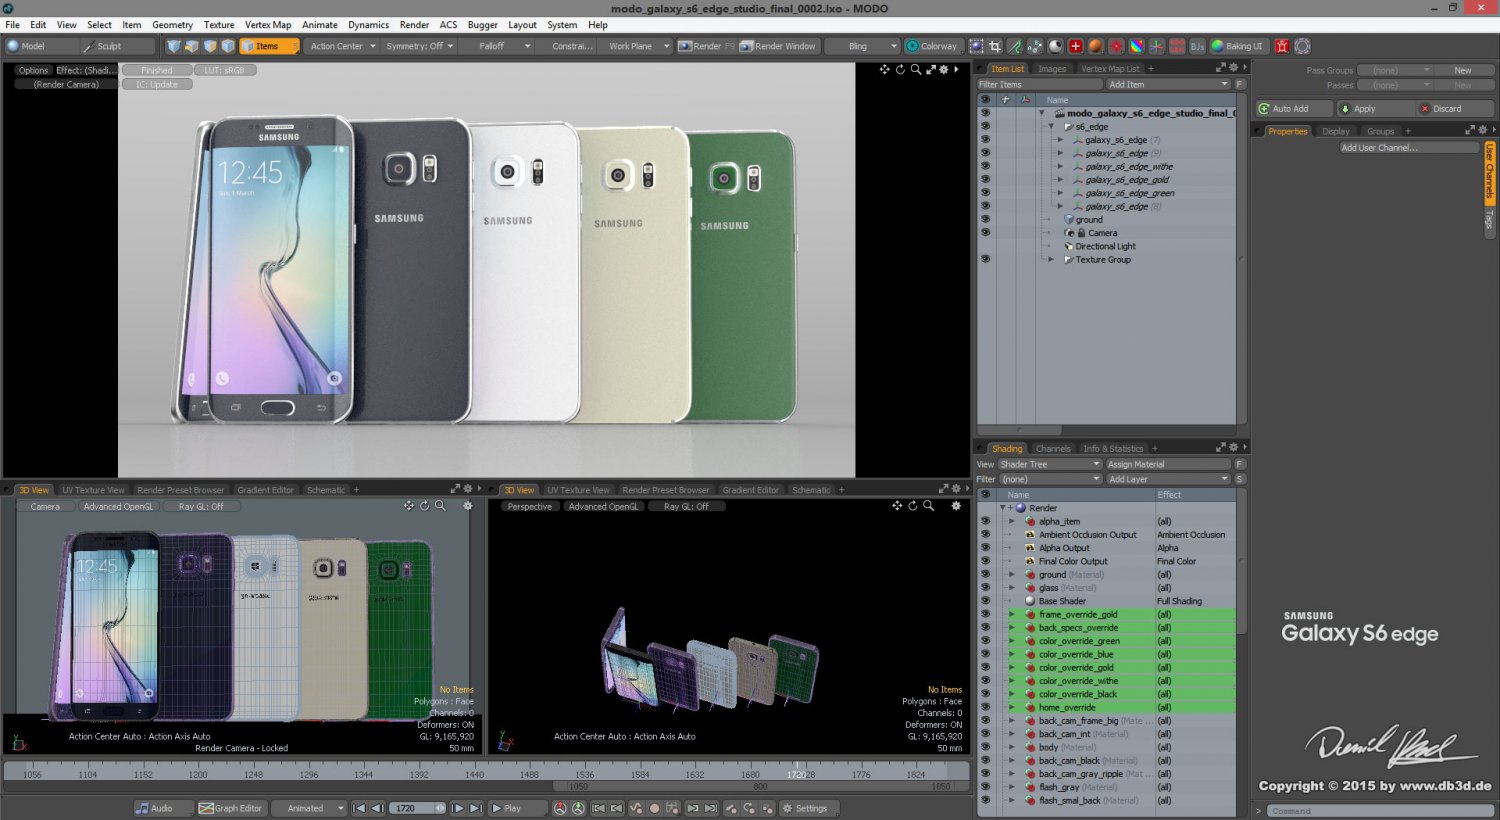Click the Command input field
Viewport: 1500px width, 820px height.
point(1378,810)
